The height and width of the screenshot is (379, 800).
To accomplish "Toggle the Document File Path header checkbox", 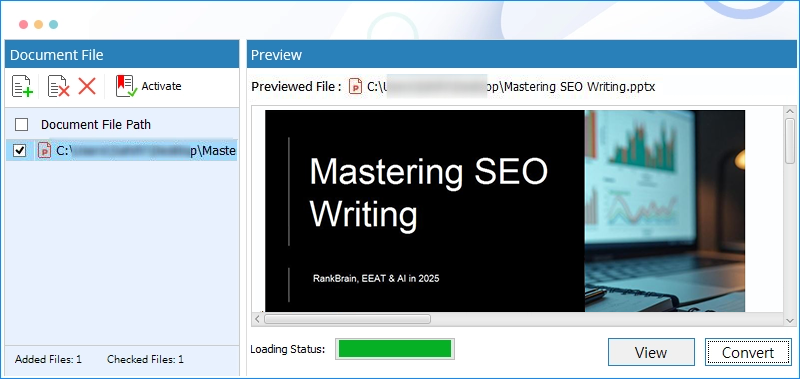I will tap(21, 124).
